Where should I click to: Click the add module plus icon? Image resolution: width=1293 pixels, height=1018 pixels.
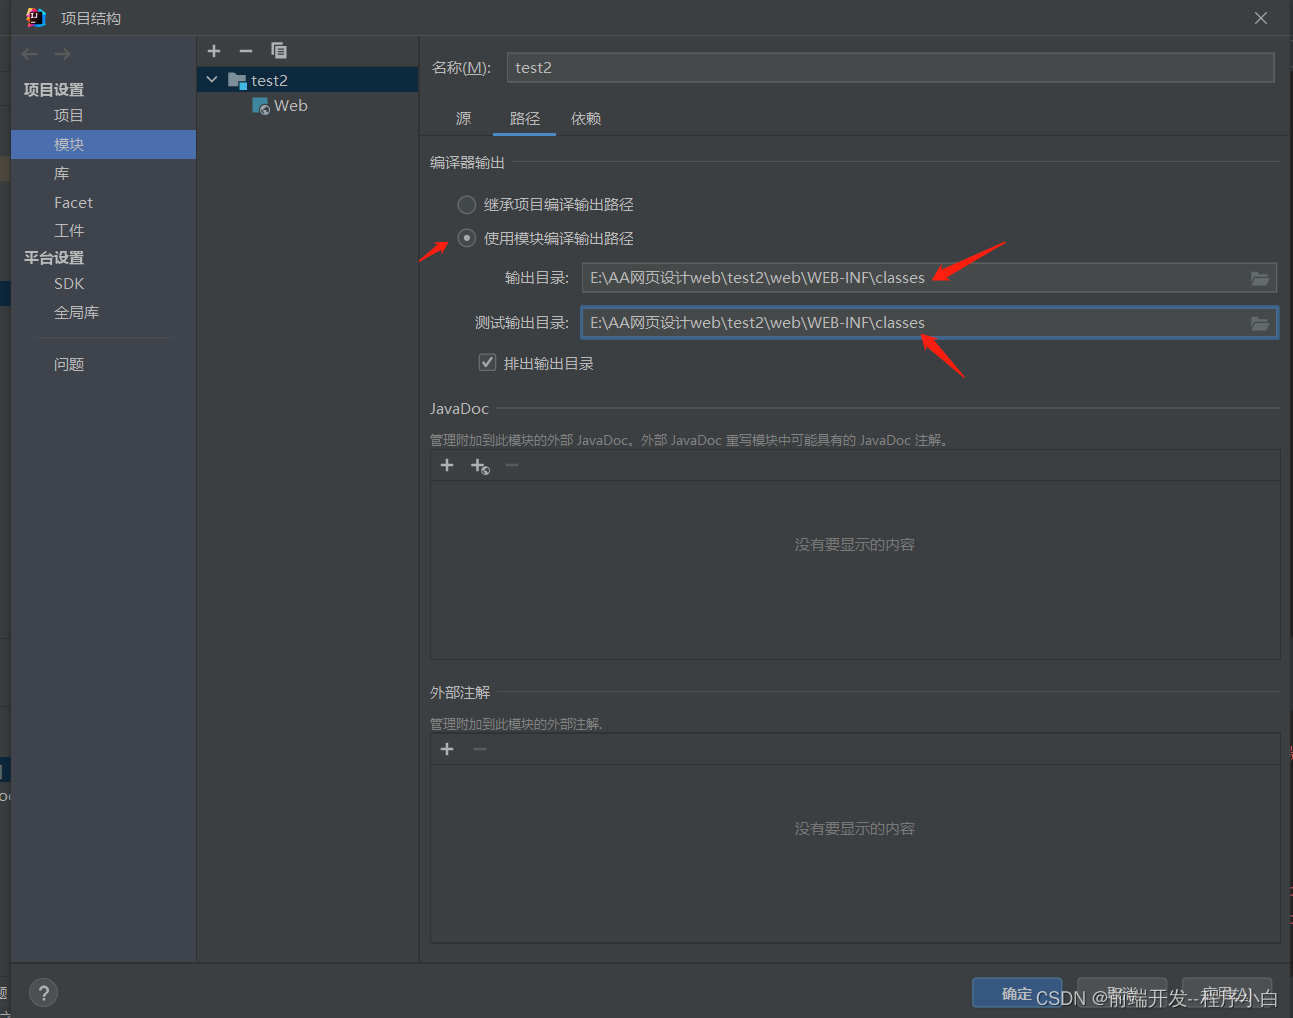[x=214, y=51]
